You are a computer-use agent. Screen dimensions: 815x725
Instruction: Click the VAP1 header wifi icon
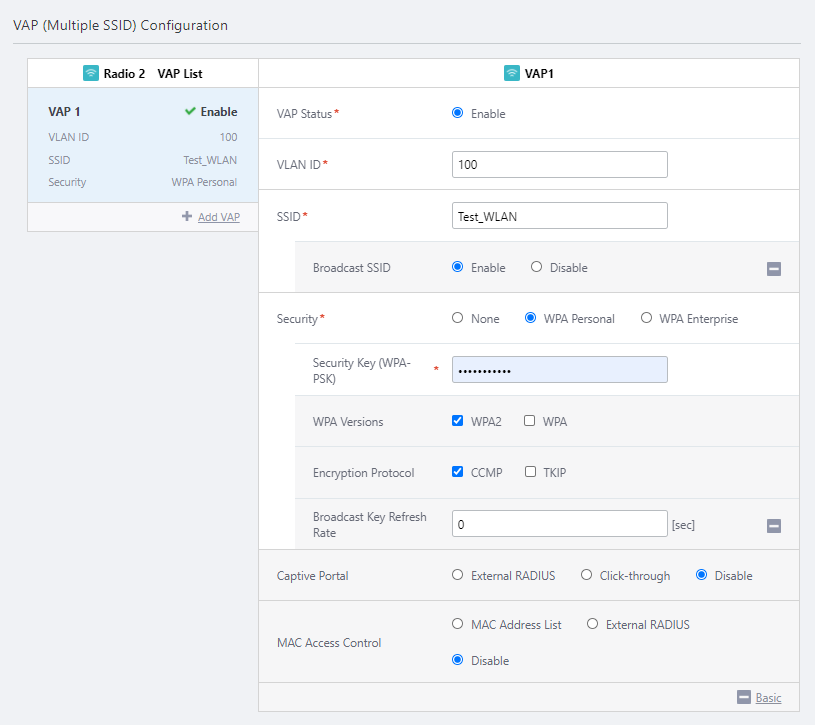pos(512,73)
